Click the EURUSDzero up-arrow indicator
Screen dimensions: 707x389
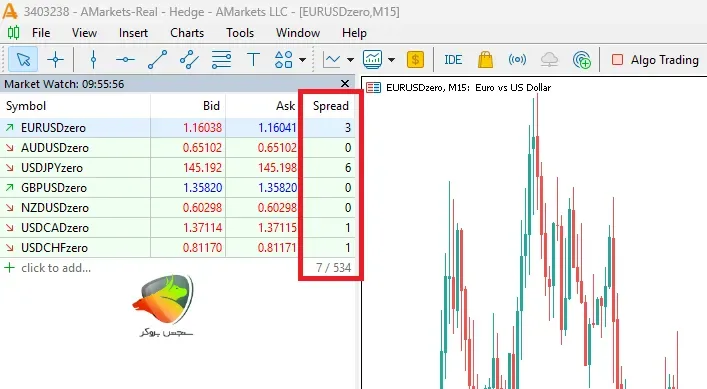pyautogui.click(x=9, y=128)
